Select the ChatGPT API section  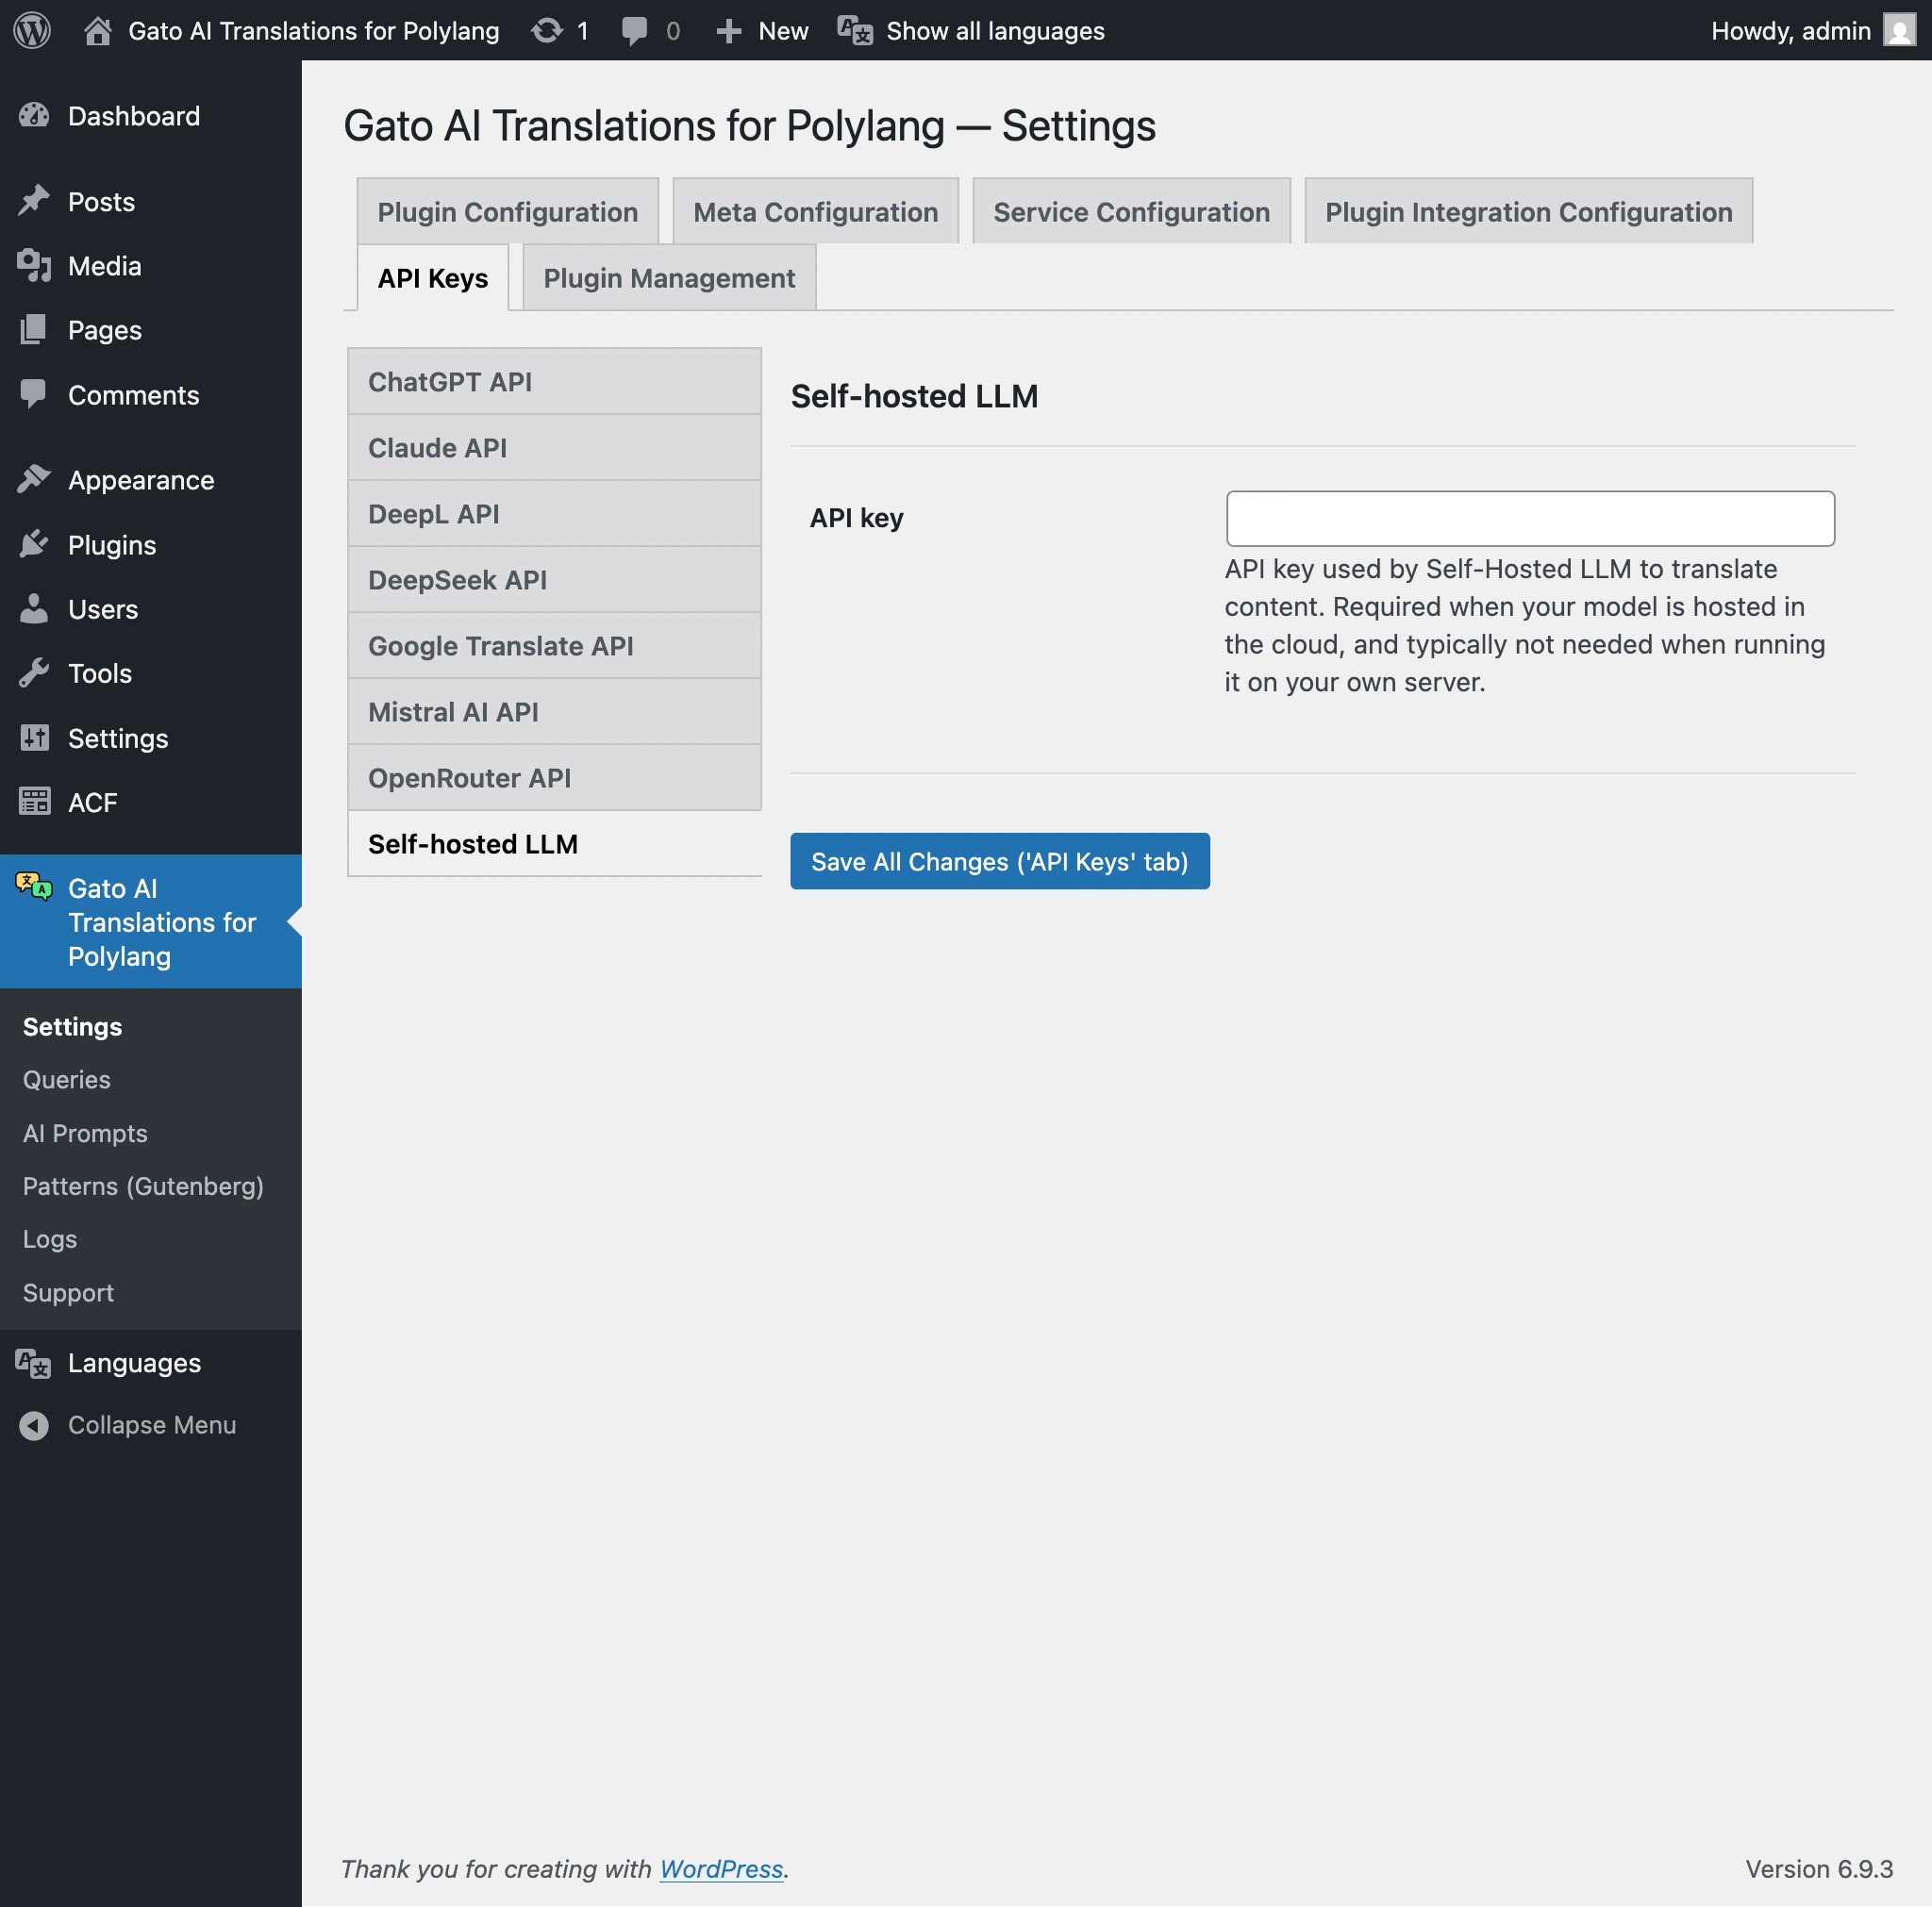(x=450, y=381)
